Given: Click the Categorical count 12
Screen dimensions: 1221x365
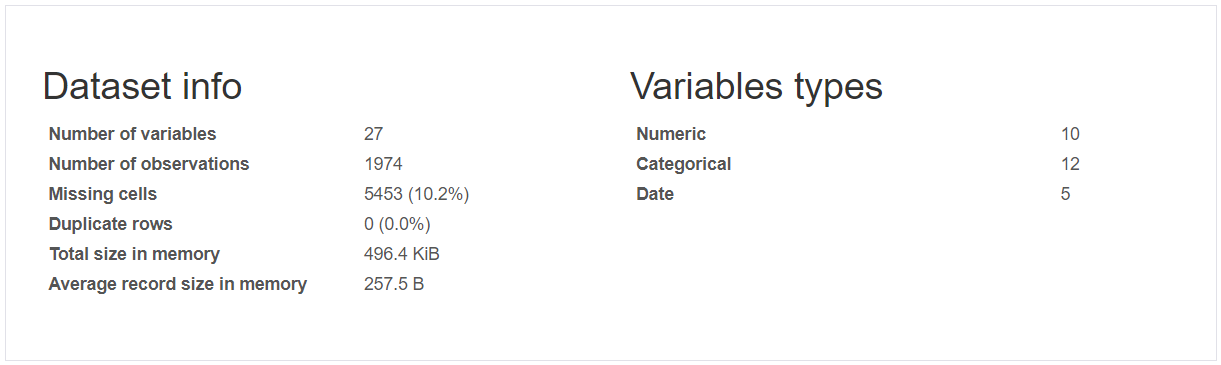Looking at the screenshot, I should coord(1070,164).
